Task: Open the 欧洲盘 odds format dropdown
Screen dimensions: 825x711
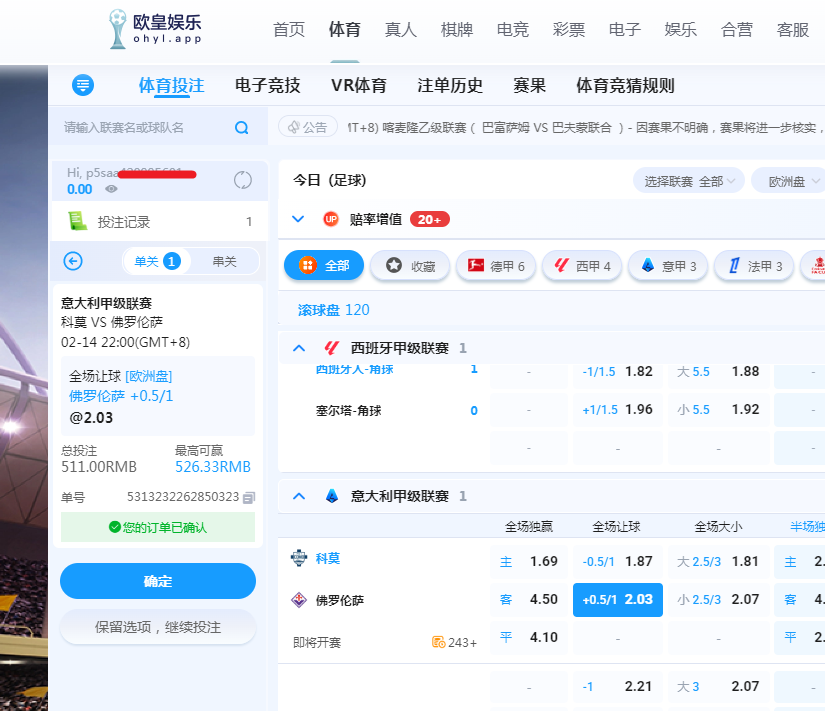Action: click(x=789, y=181)
